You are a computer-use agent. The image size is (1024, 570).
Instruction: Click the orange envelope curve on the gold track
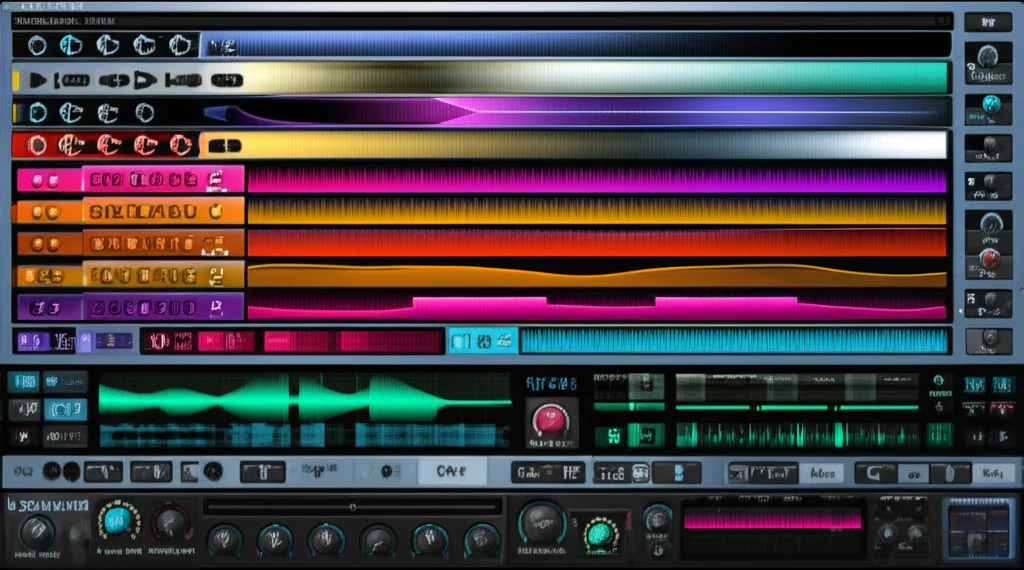click(597, 276)
